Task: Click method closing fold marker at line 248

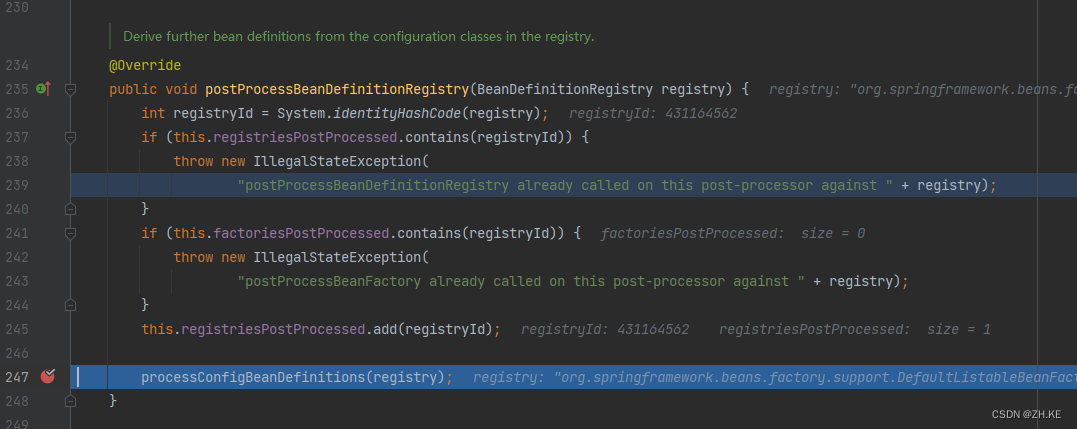Action: pos(70,400)
